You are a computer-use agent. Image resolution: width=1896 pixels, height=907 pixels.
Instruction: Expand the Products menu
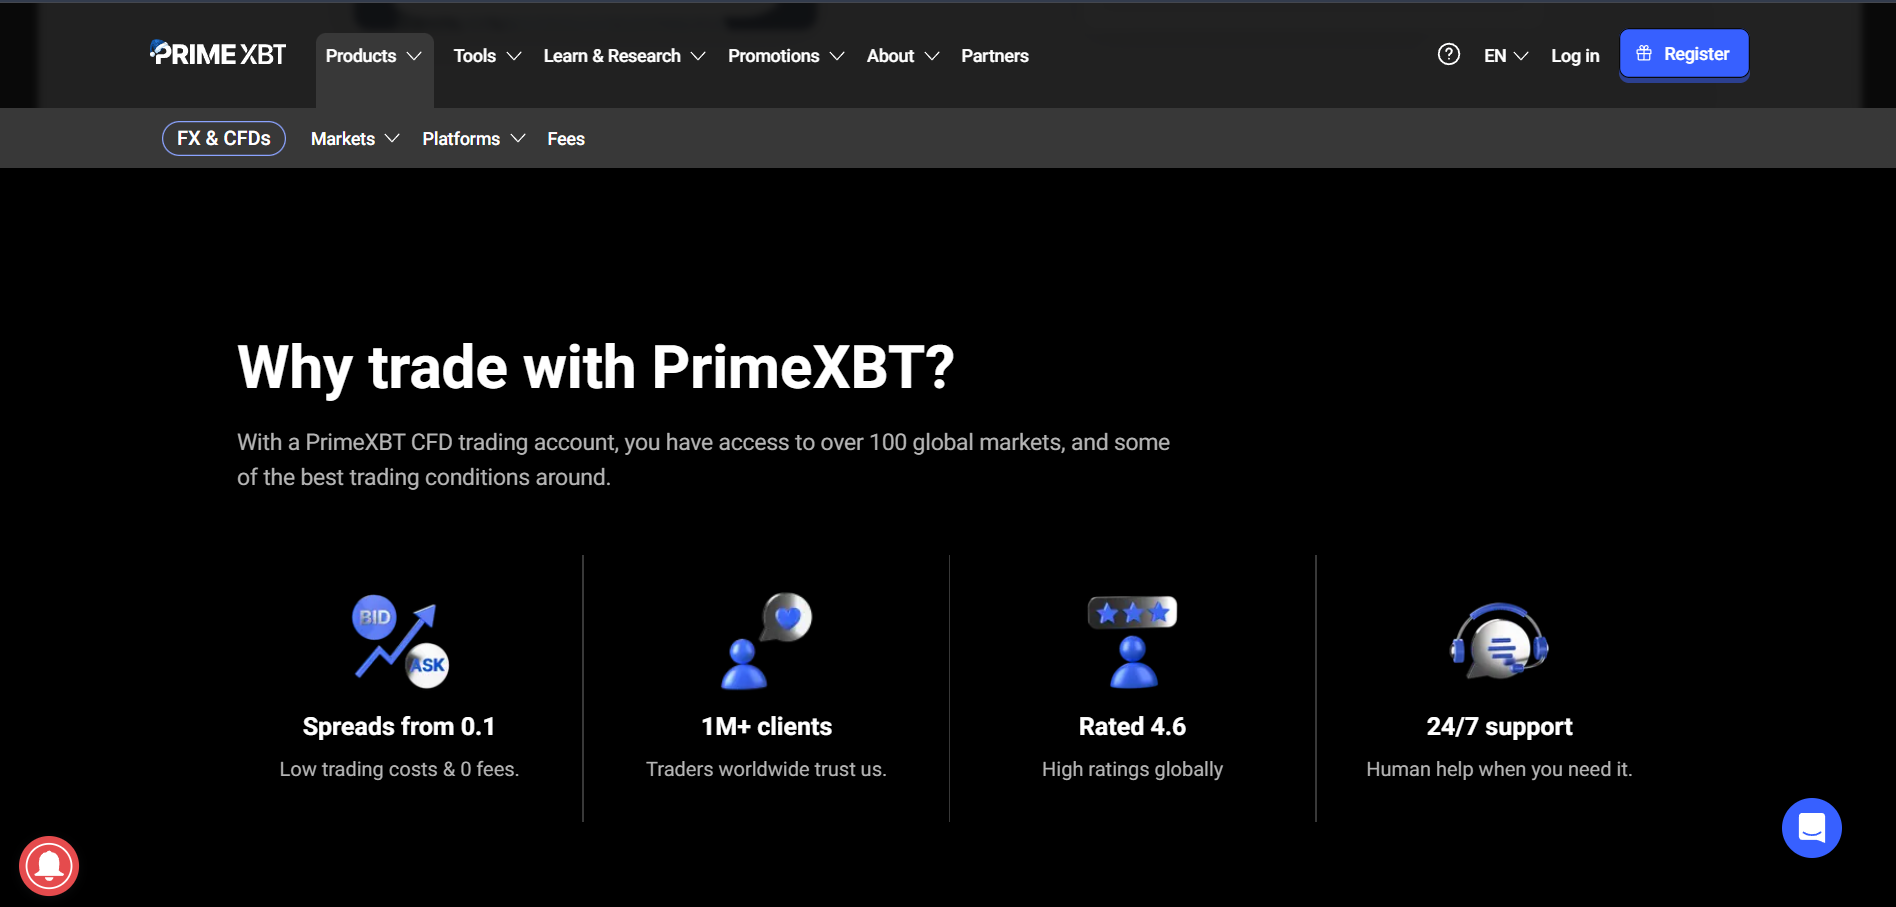(374, 56)
